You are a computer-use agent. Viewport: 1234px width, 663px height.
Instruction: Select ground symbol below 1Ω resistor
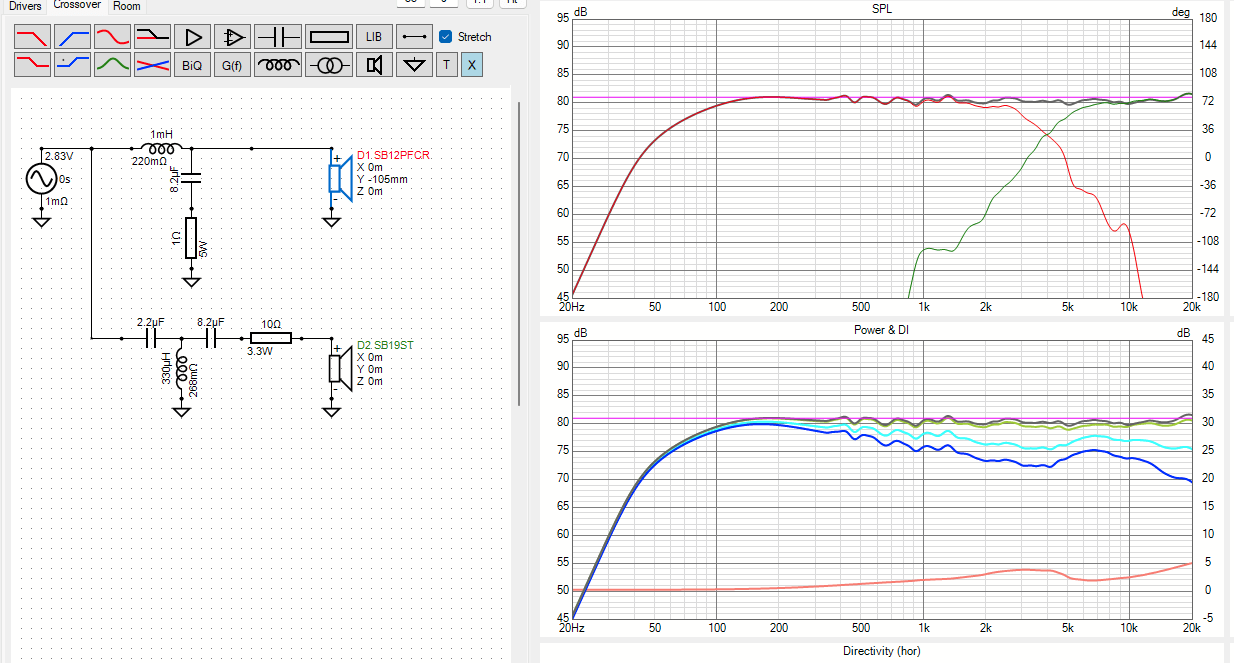pos(191,282)
